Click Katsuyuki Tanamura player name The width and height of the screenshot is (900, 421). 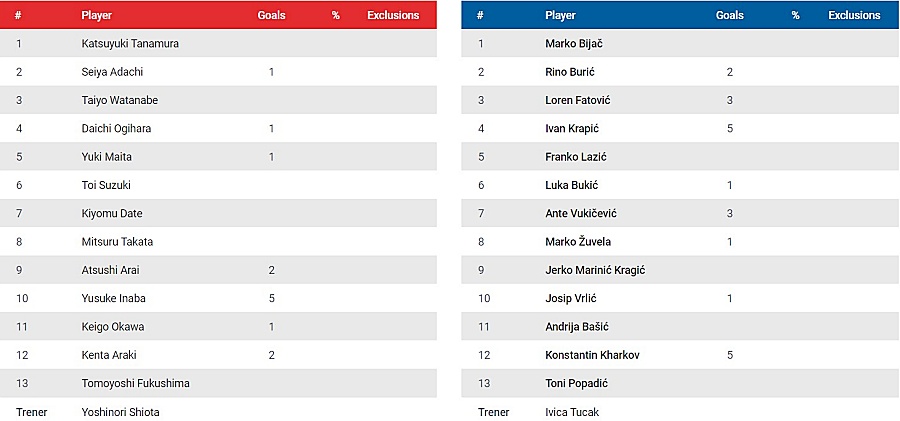tap(130, 44)
